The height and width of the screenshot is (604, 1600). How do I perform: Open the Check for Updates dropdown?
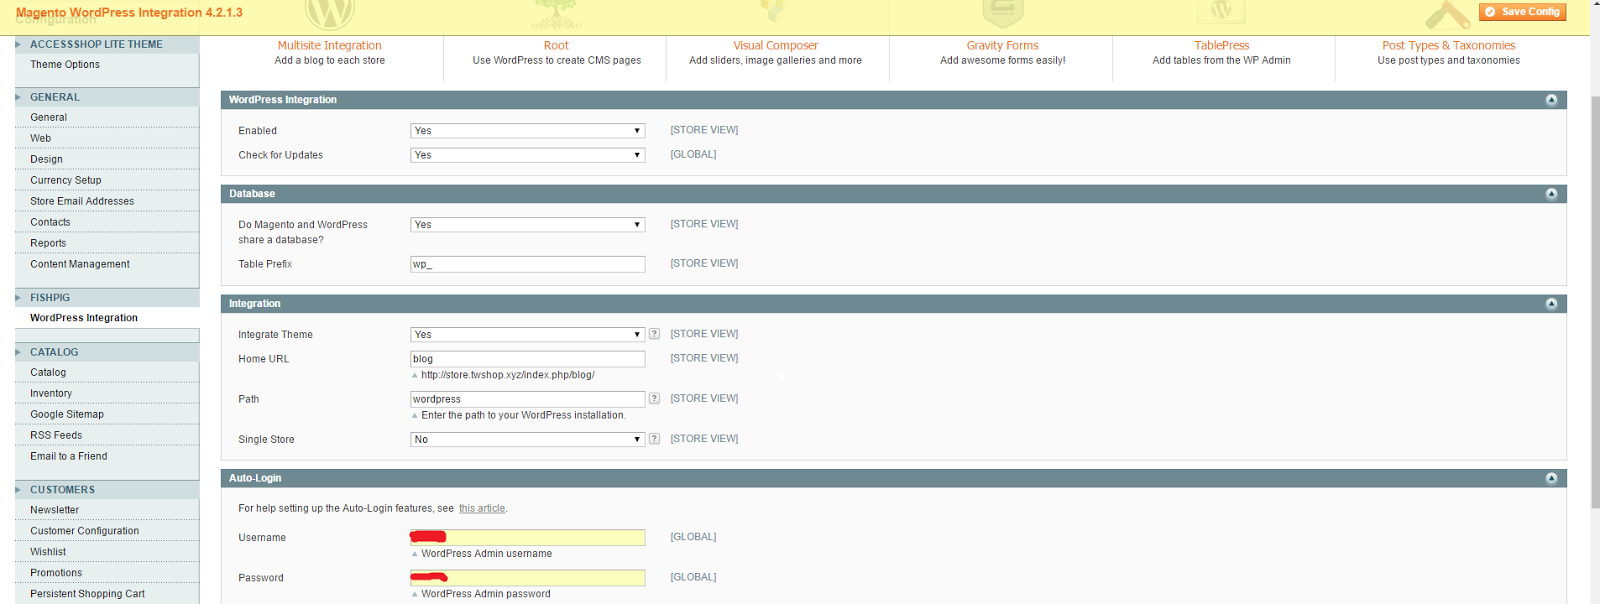coord(527,155)
